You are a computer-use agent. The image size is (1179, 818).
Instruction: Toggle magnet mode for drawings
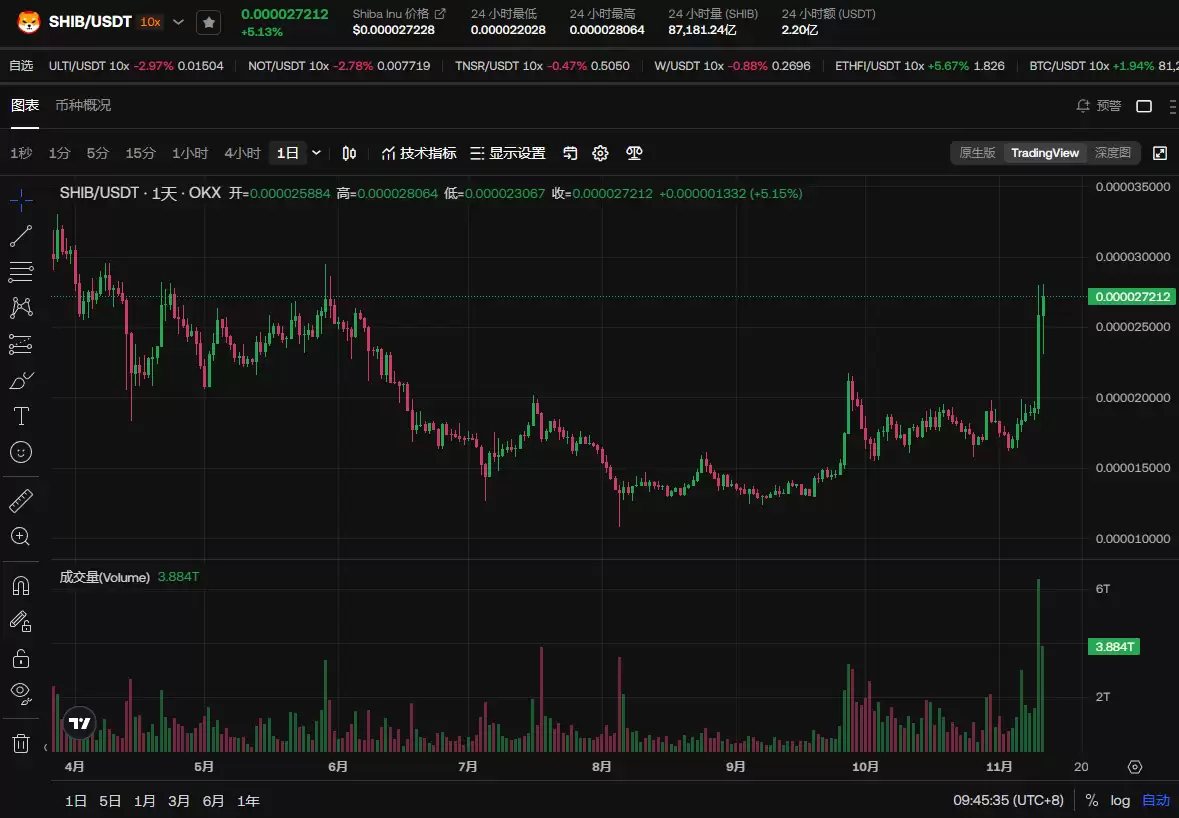[21, 586]
